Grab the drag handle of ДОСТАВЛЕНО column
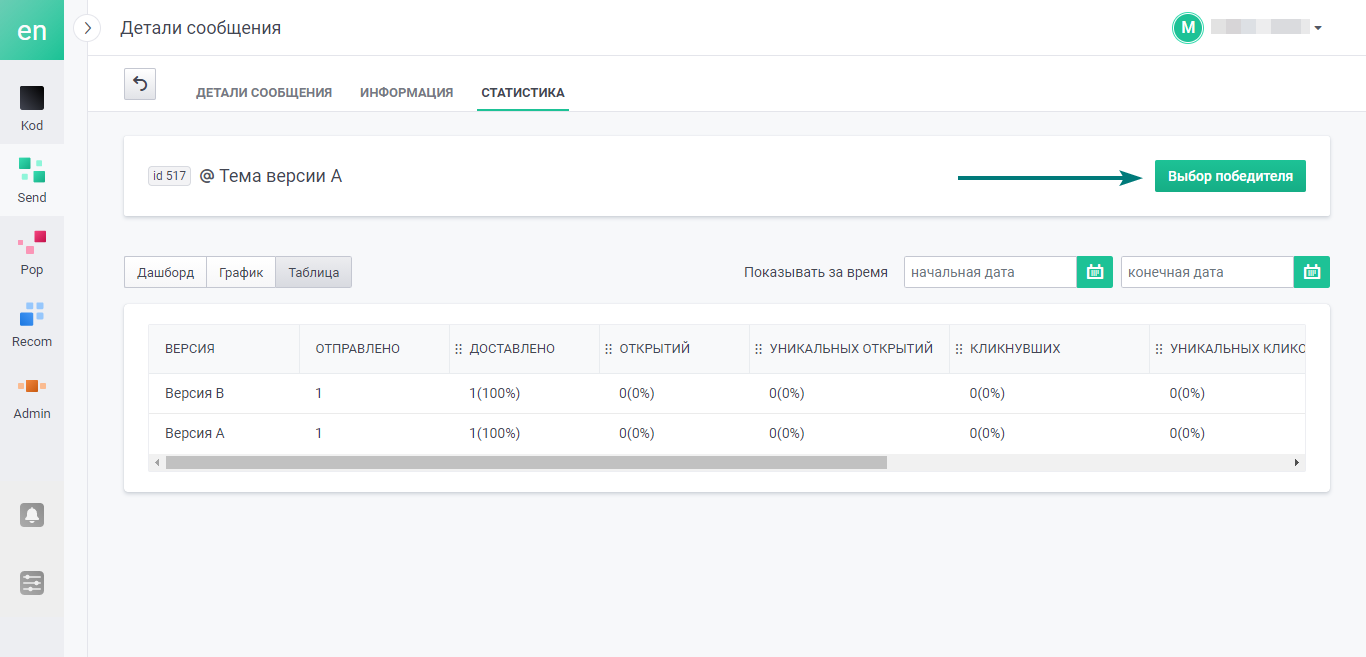 point(458,349)
